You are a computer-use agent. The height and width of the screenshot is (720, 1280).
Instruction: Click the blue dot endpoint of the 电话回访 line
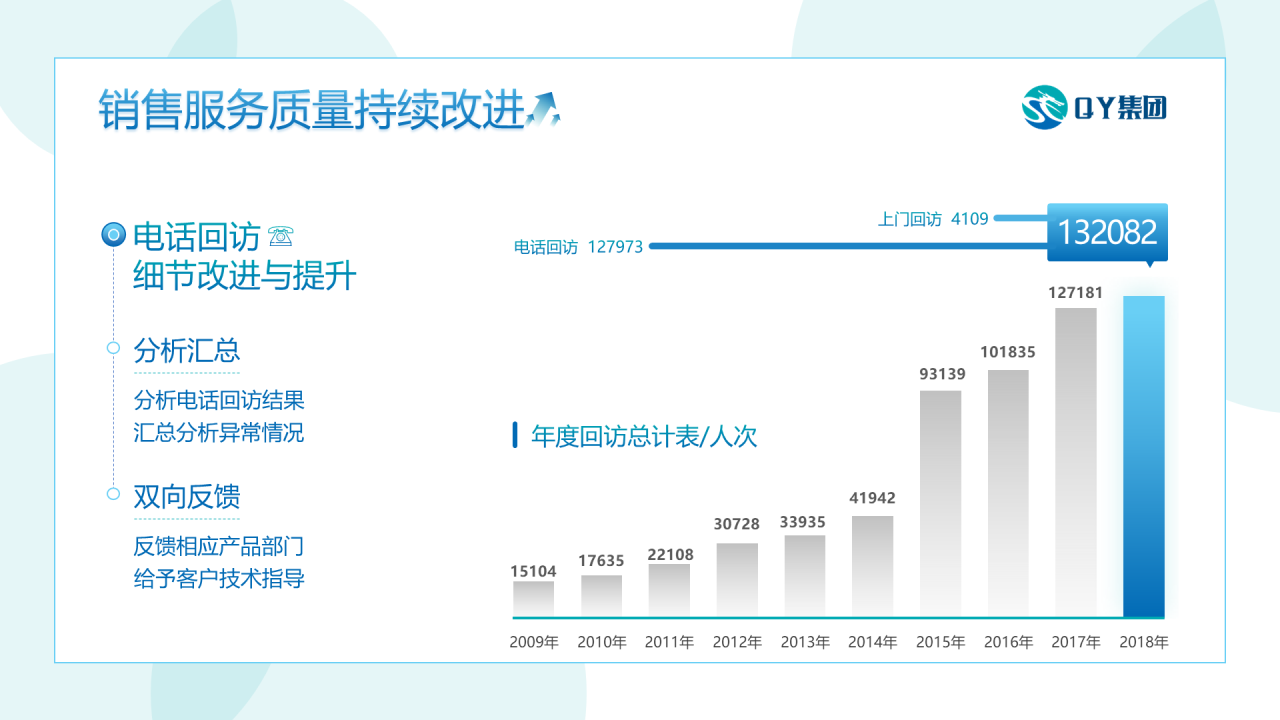pyautogui.click(x=651, y=245)
